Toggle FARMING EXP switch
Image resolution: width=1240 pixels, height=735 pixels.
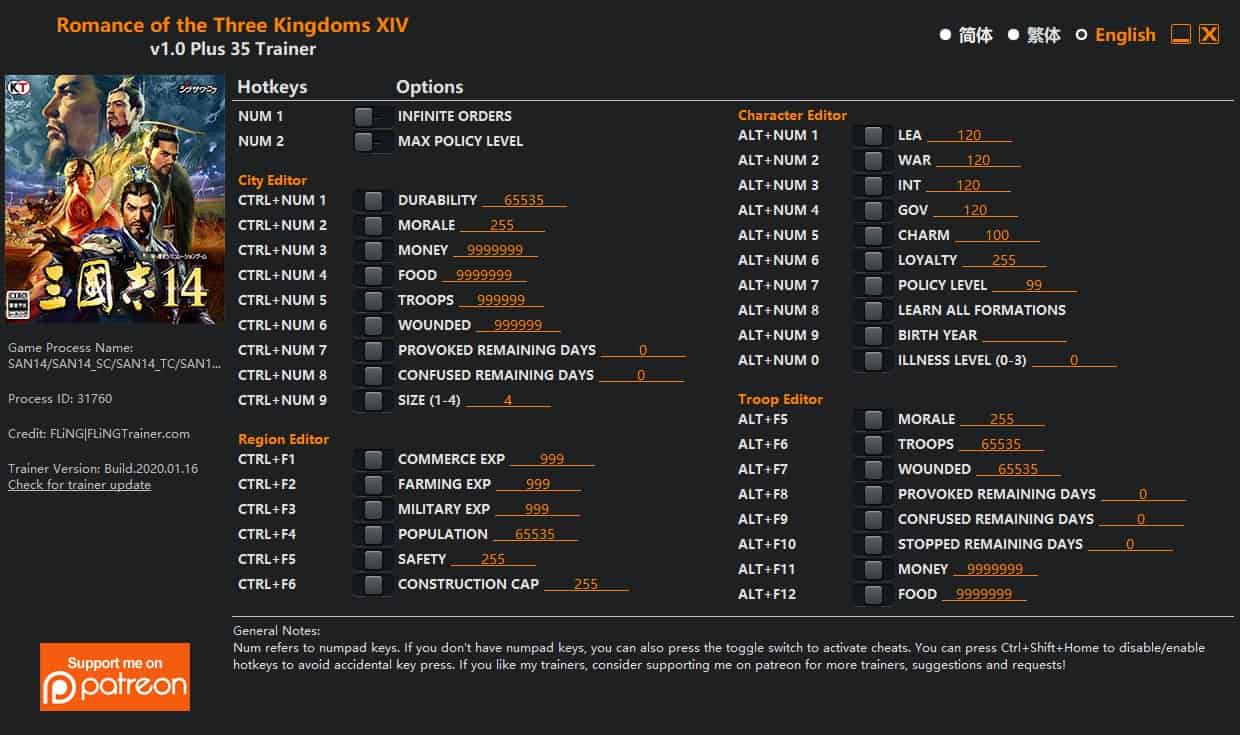point(373,484)
